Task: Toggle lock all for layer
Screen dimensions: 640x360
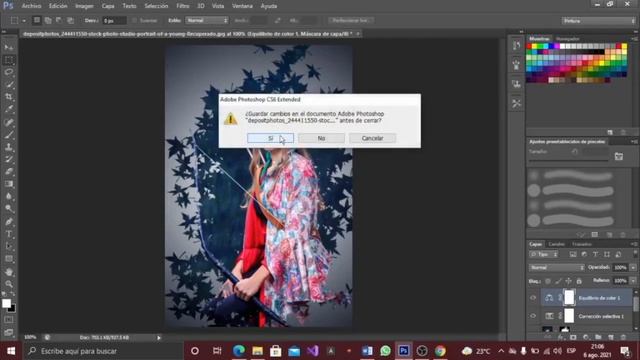Action: pos(579,281)
